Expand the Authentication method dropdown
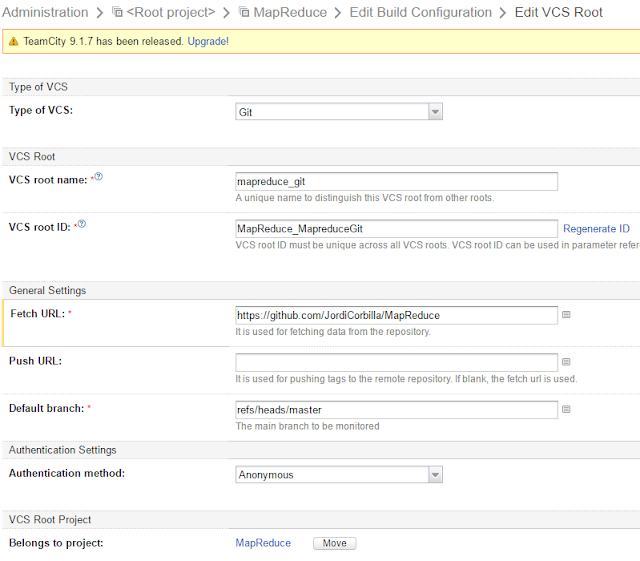This screenshot has height=561, width=640. pyautogui.click(x=339, y=474)
